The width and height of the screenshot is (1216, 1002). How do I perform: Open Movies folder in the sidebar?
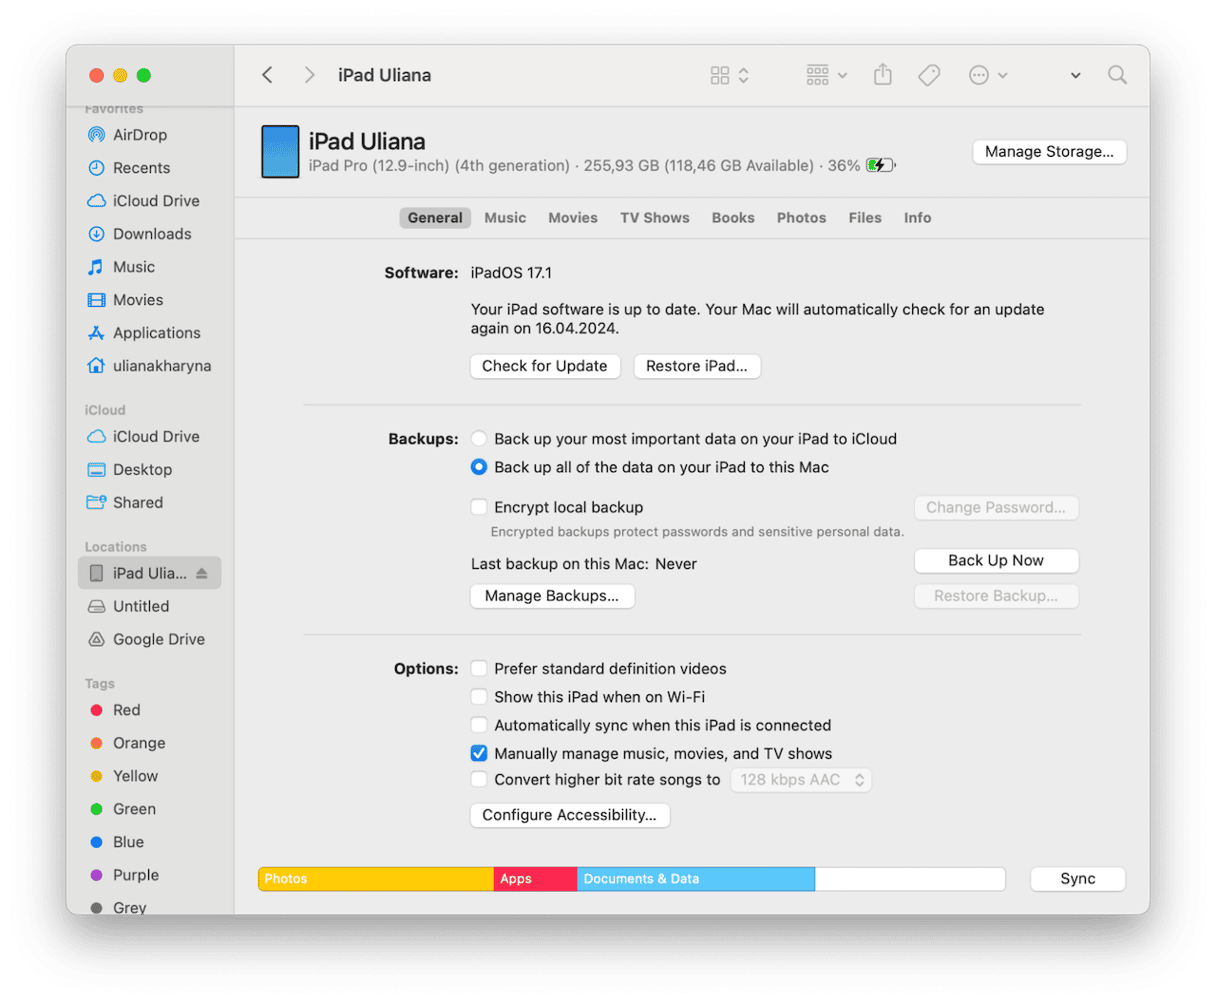pyautogui.click(x=137, y=300)
